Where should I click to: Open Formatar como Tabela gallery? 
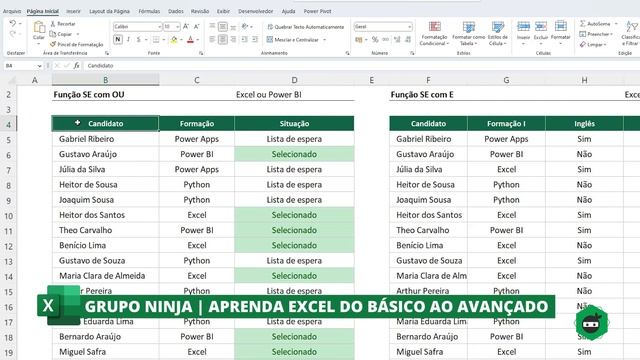(469, 33)
